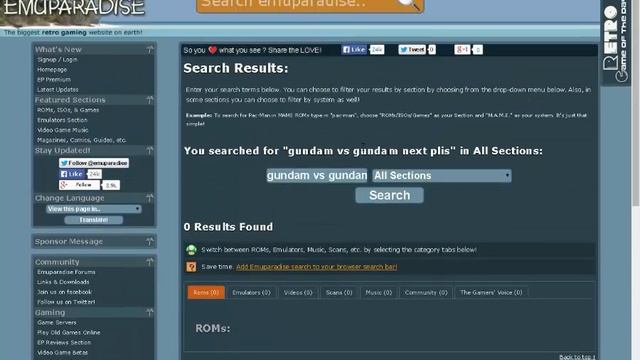Click the Google +1 button in share bar

point(462,50)
